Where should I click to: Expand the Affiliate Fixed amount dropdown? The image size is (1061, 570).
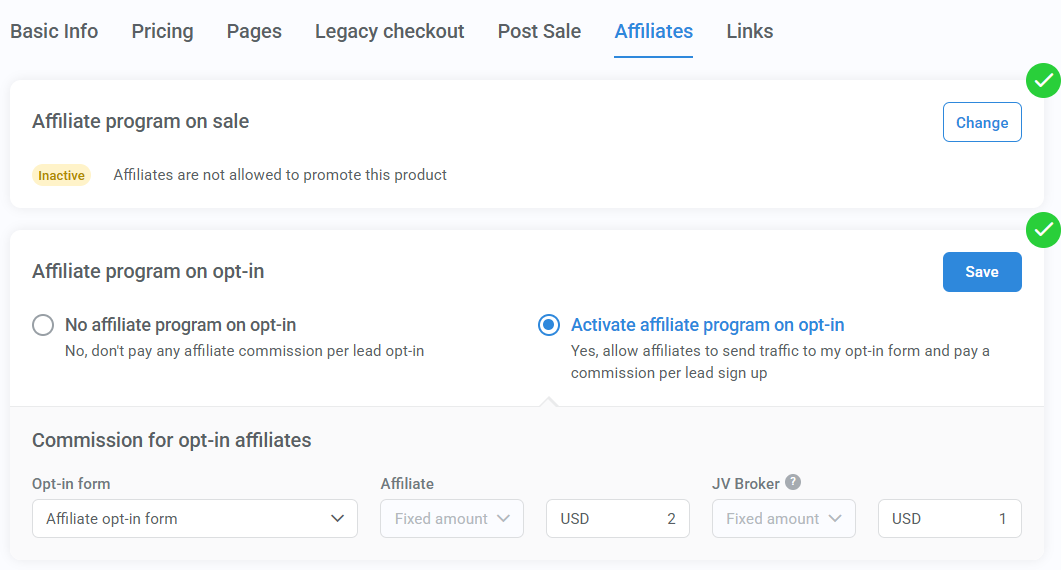tap(452, 519)
